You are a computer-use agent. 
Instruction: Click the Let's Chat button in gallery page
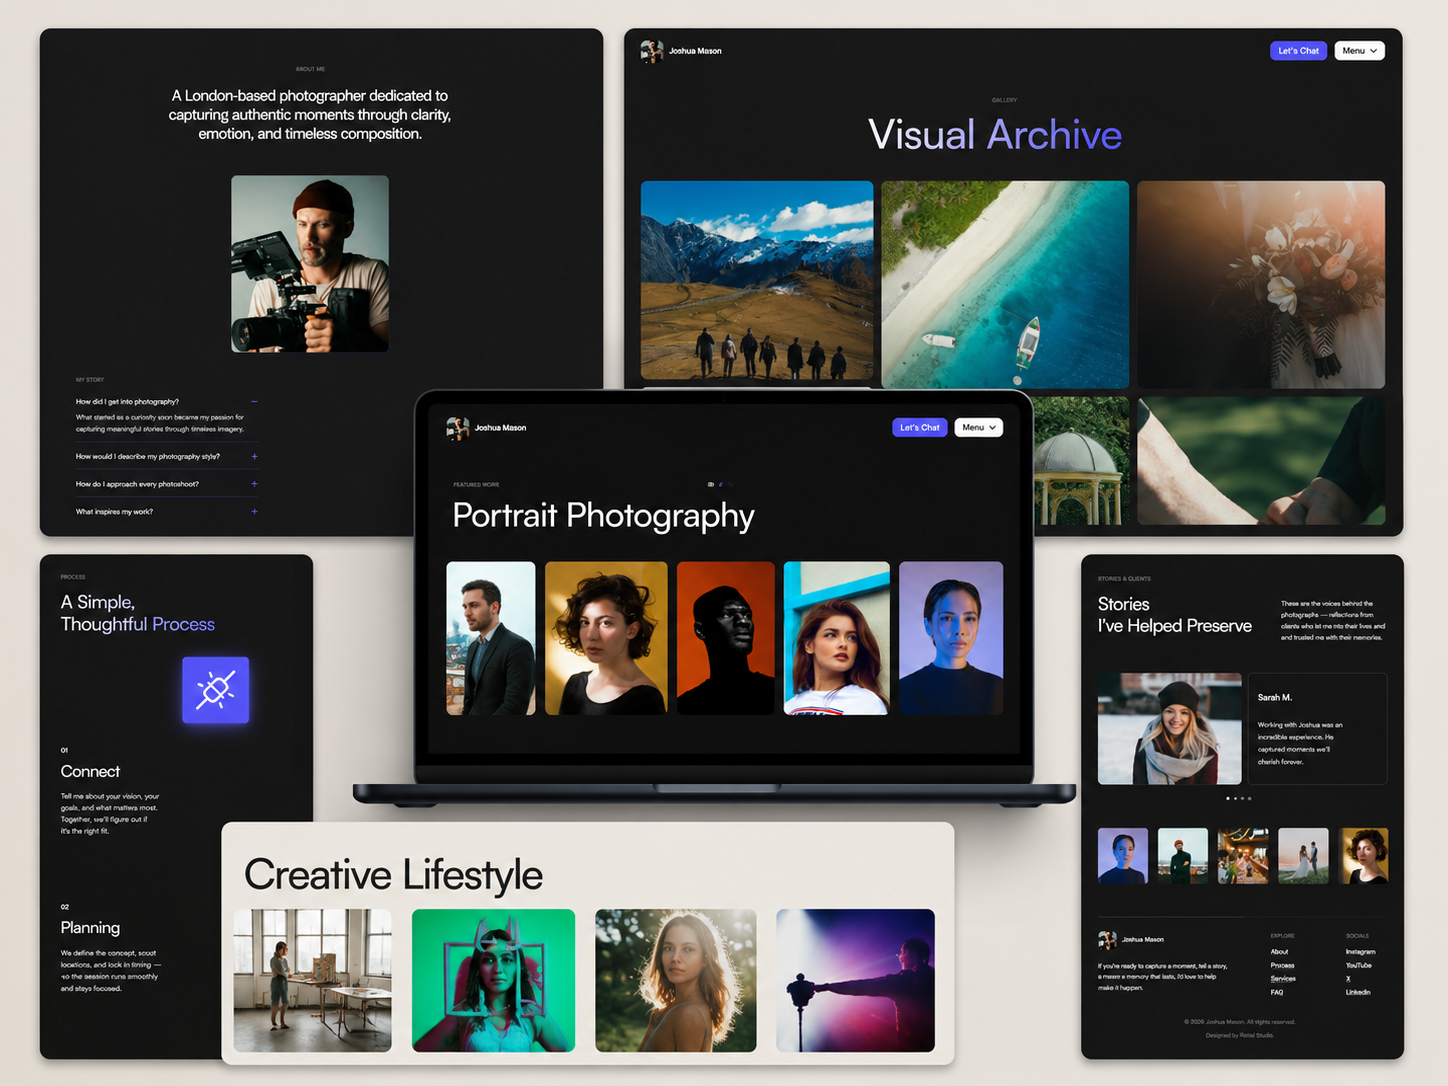click(1298, 51)
